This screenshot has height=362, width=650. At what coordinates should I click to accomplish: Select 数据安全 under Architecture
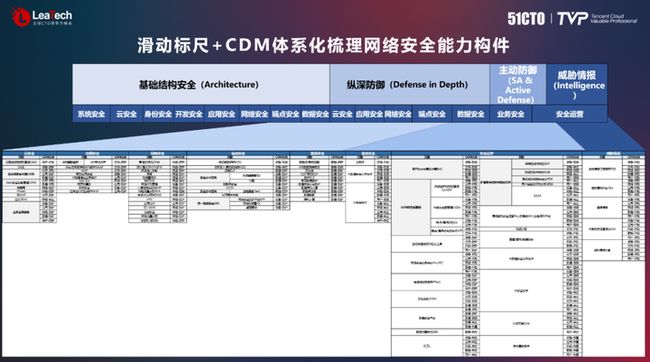tap(315, 114)
